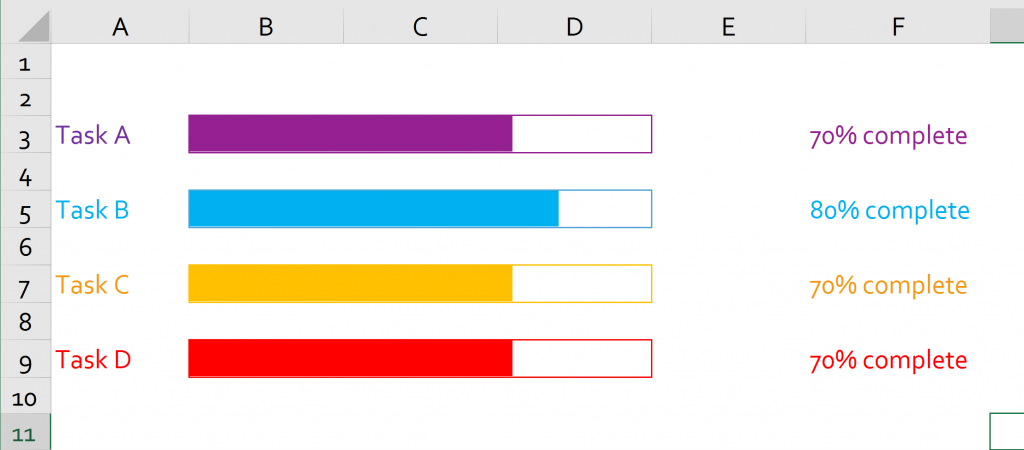Select column F header
Image resolution: width=1024 pixels, height=450 pixels.
click(x=898, y=26)
